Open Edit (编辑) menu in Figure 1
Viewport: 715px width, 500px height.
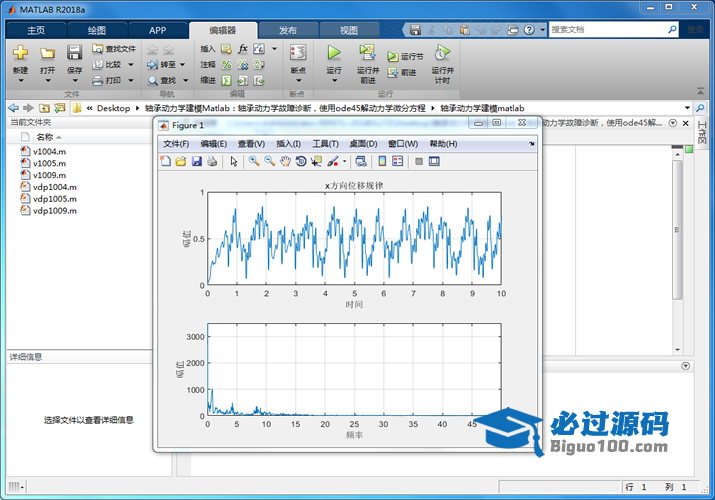point(213,144)
